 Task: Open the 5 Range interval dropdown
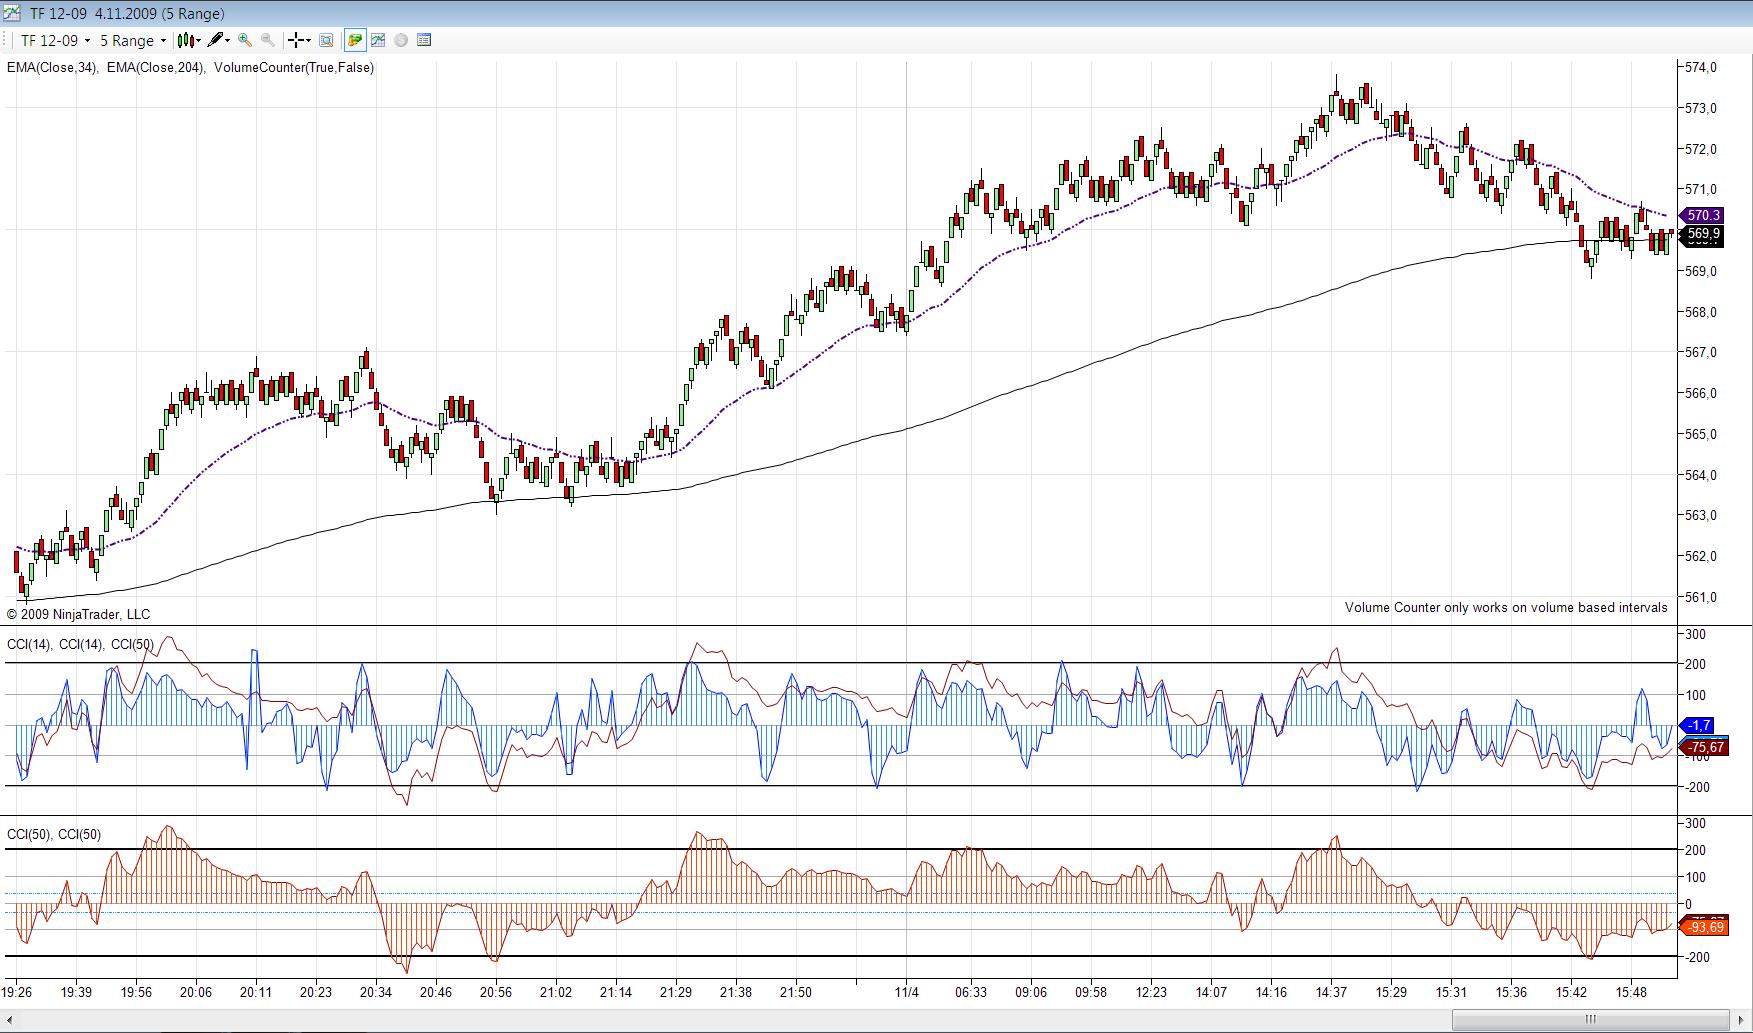pyautogui.click(x=132, y=41)
